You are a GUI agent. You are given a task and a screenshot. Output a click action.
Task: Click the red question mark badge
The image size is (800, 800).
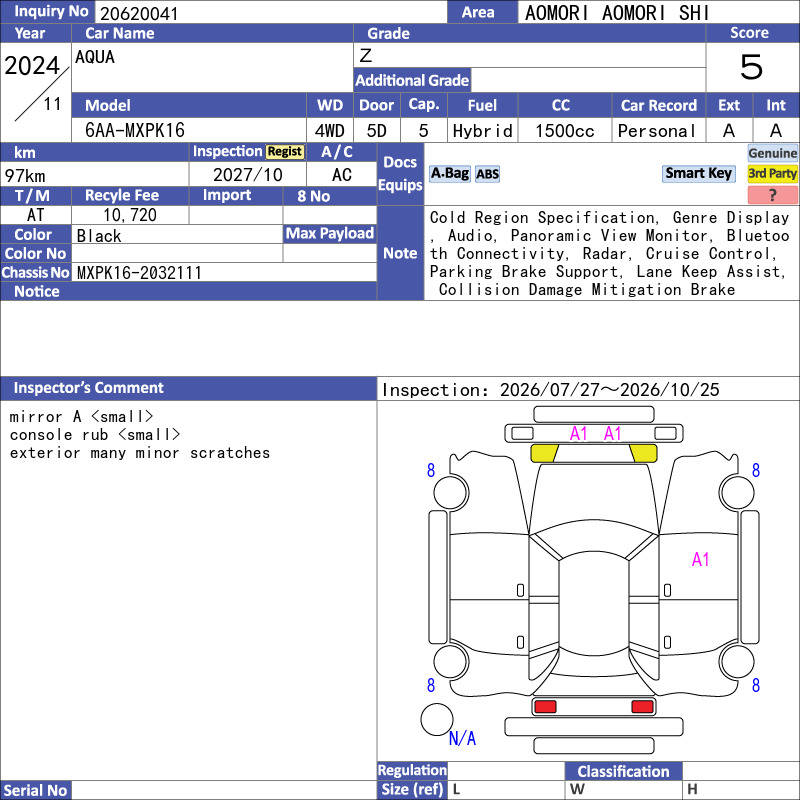coord(772,195)
